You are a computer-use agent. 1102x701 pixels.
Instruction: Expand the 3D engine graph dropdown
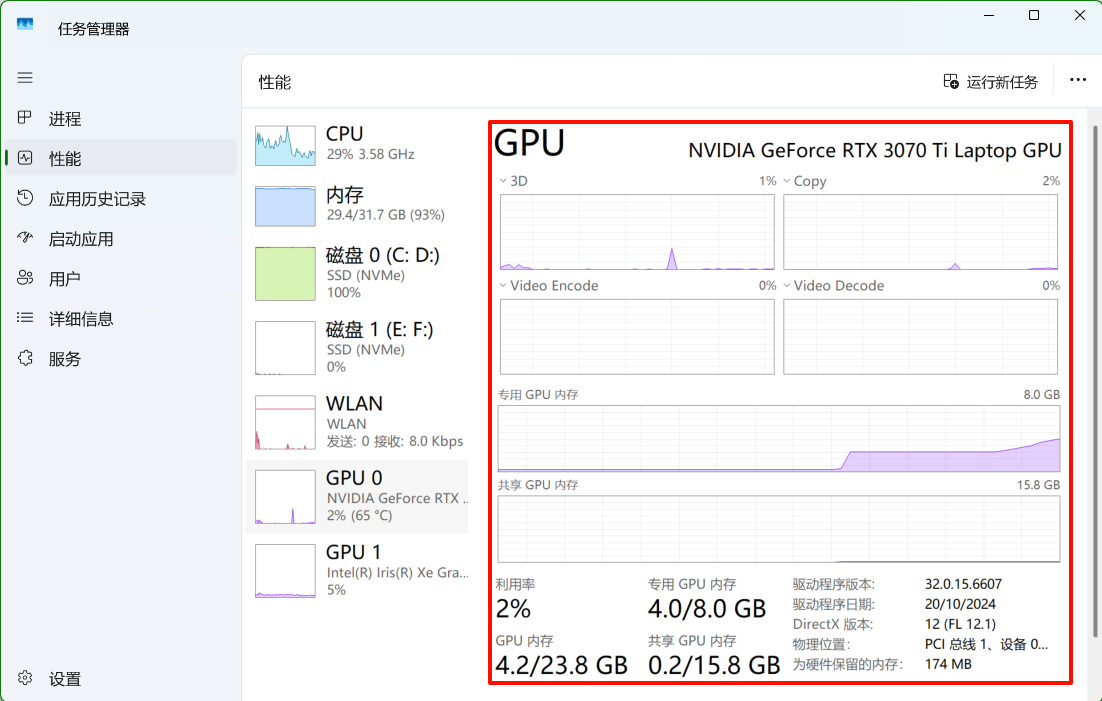504,182
